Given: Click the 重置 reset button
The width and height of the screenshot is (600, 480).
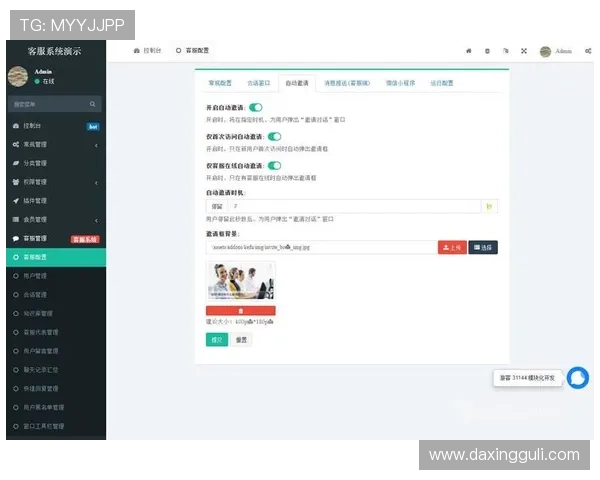Looking at the screenshot, I should (x=241, y=340).
